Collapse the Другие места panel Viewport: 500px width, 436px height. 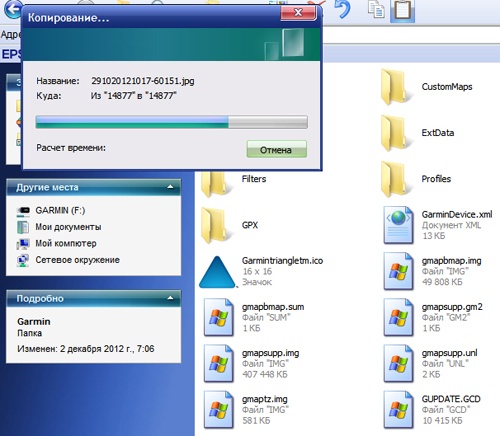[x=170, y=187]
